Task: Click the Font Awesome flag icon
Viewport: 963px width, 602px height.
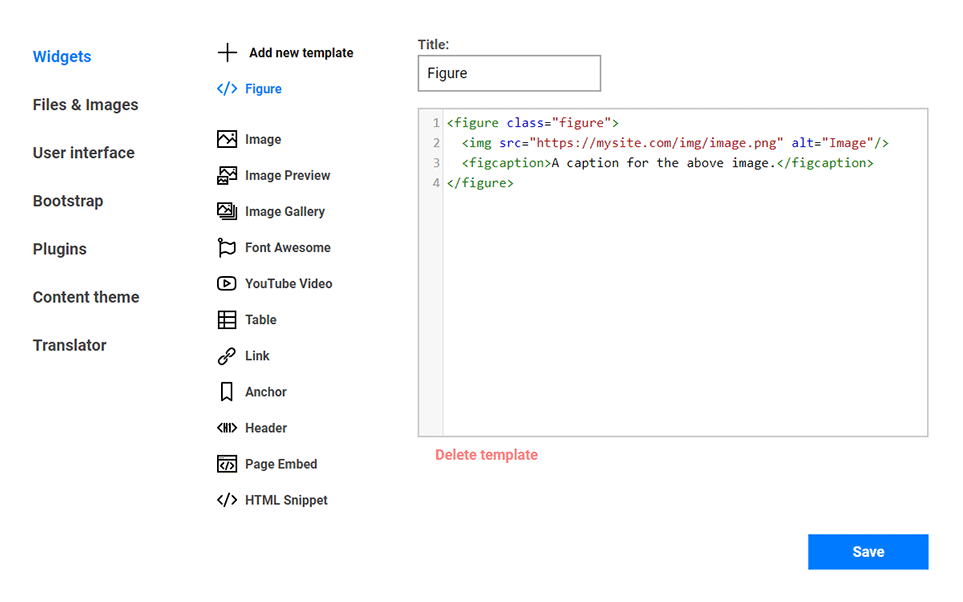Action: (x=227, y=248)
